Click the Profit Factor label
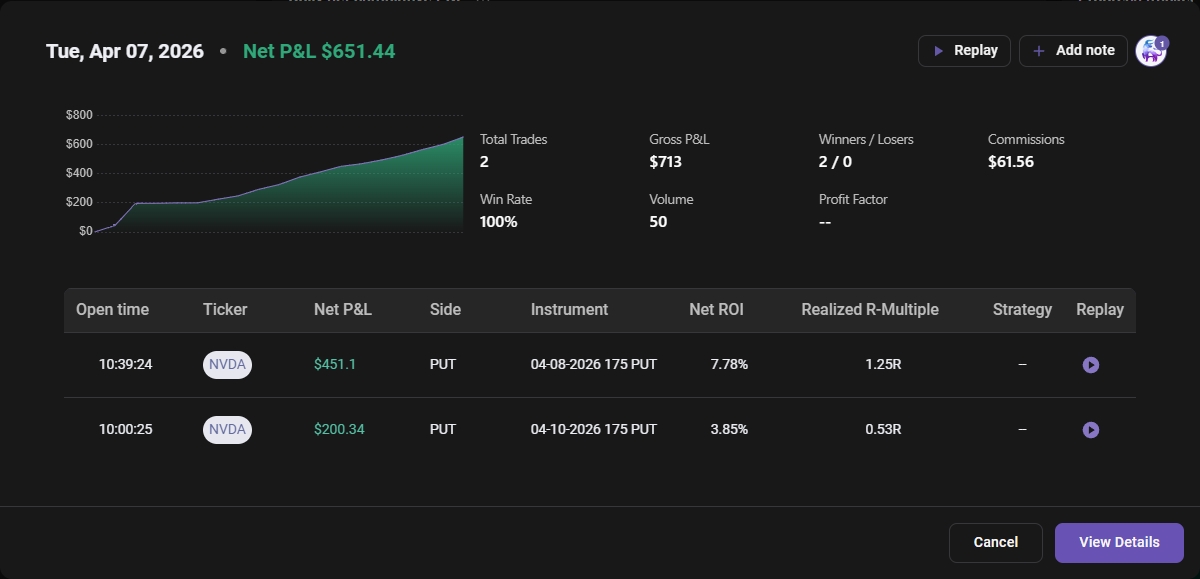1200x579 pixels. coord(853,200)
